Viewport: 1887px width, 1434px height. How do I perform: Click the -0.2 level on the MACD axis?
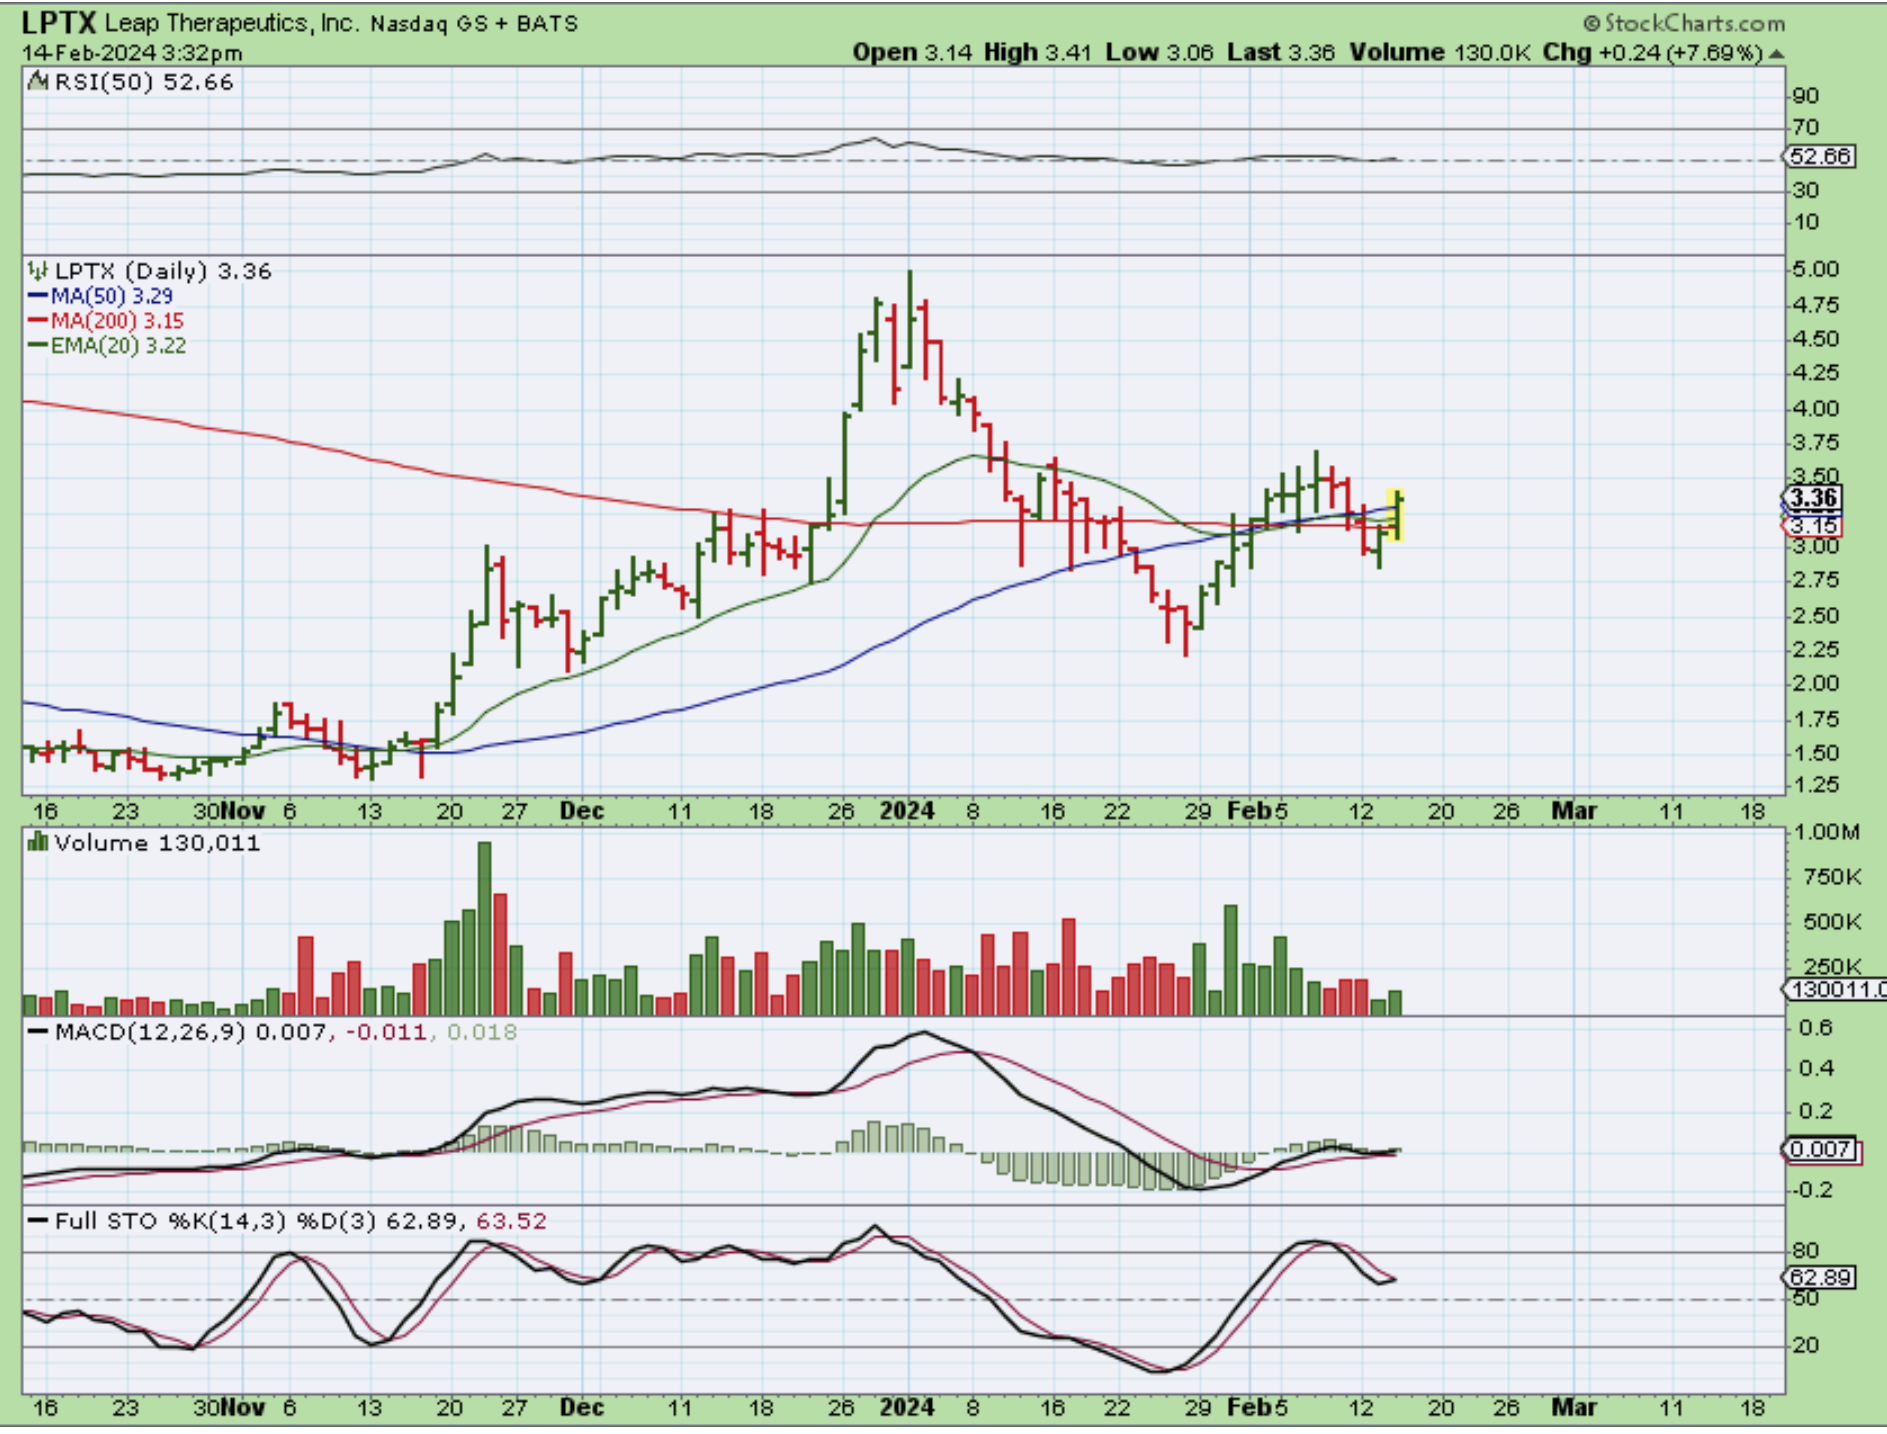click(1812, 1190)
